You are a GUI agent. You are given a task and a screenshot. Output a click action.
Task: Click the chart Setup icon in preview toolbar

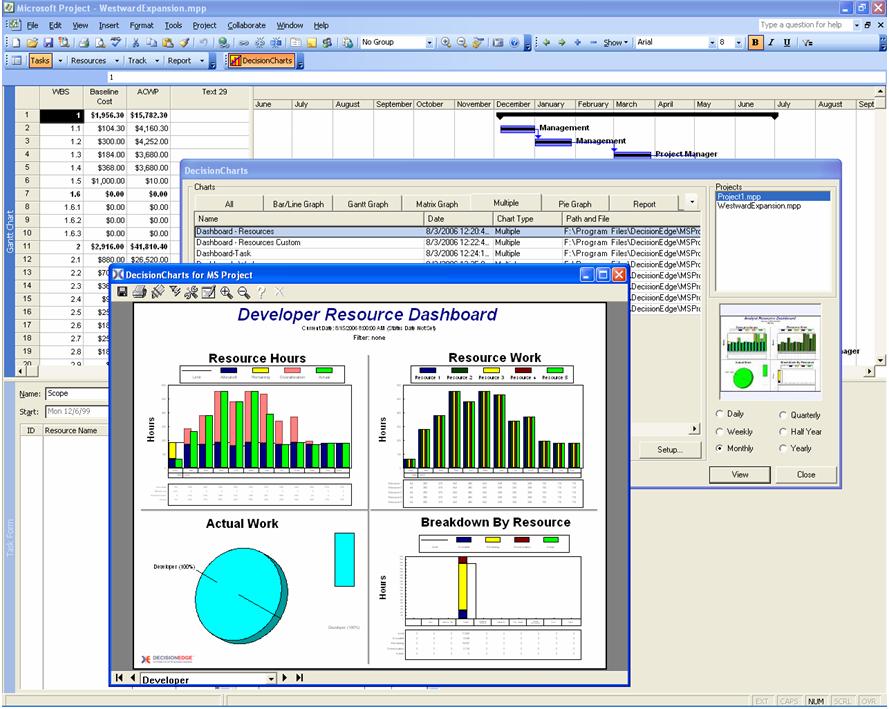pyautogui.click(x=192, y=292)
